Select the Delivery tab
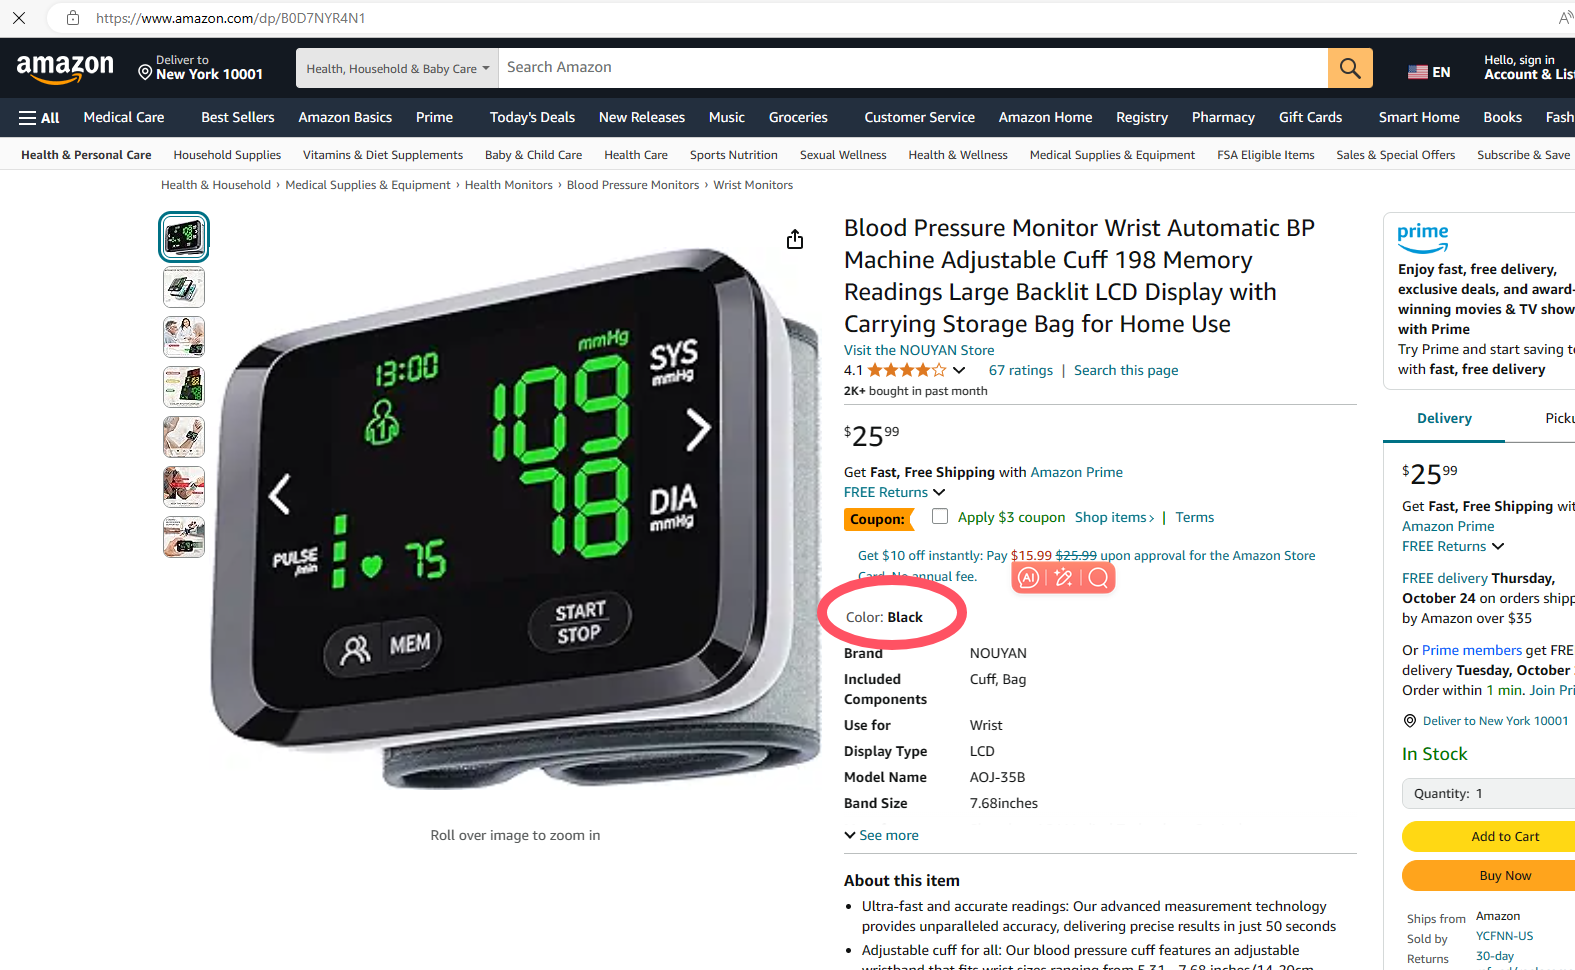Screen dimensions: 1575x970 pos(1444,418)
